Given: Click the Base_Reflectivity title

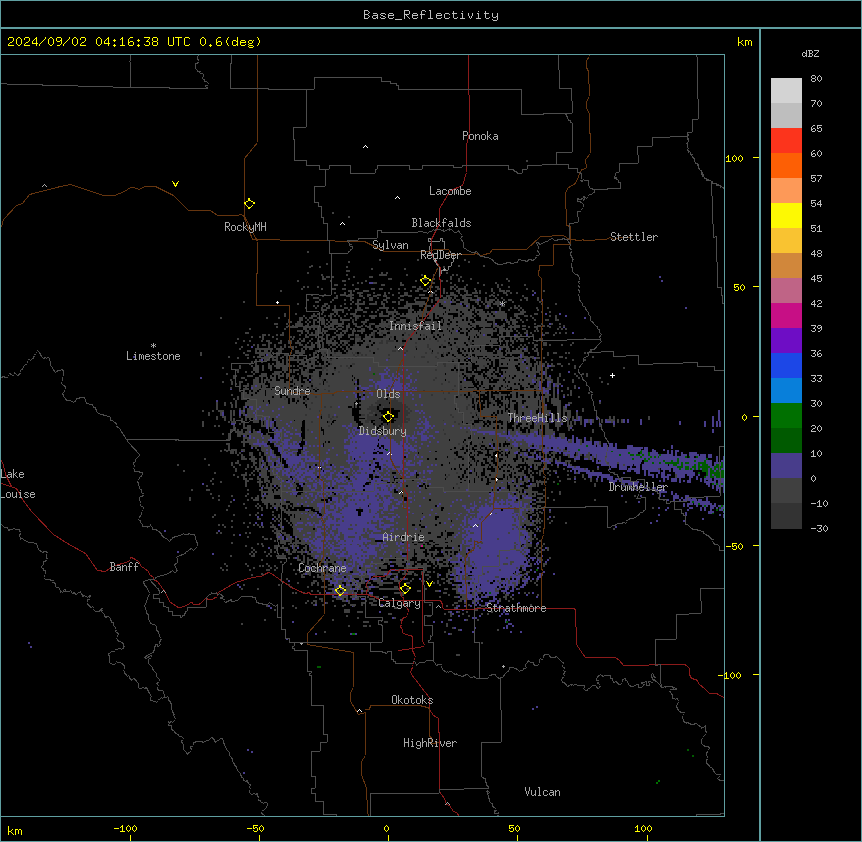Looking at the screenshot, I should point(431,15).
